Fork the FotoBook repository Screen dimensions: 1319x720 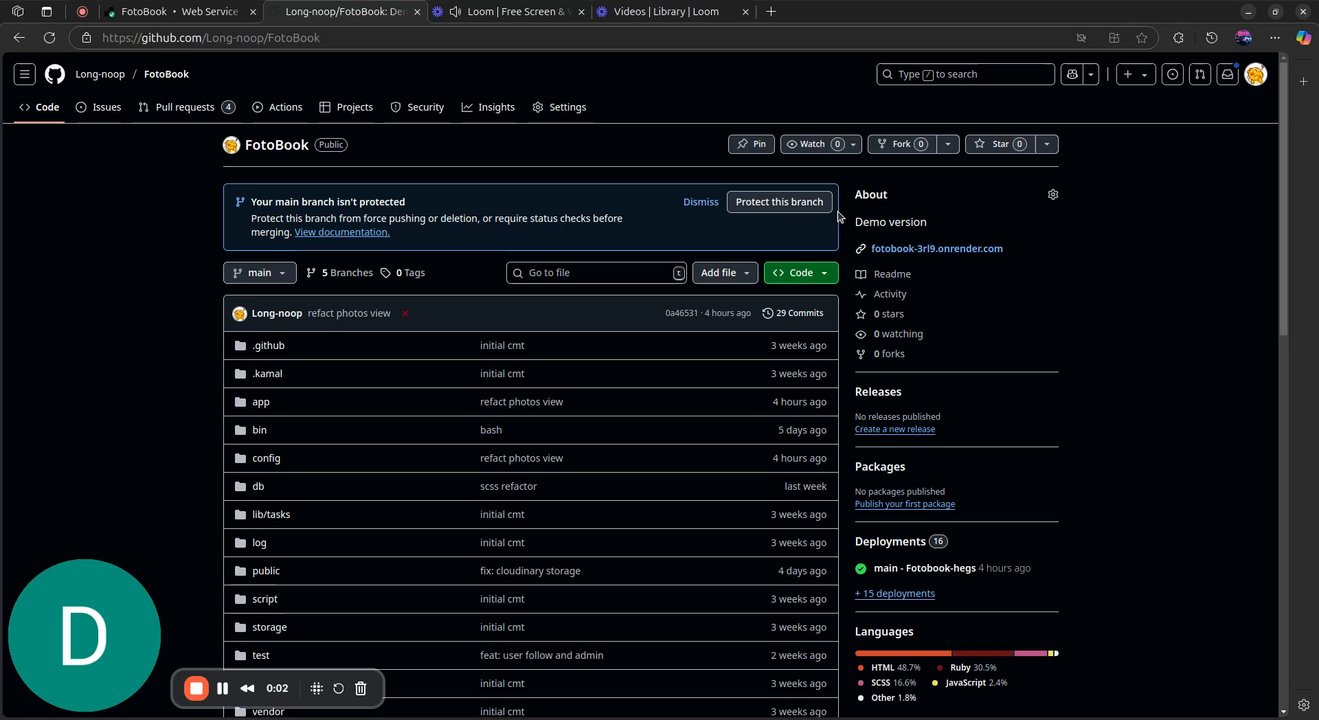click(901, 144)
